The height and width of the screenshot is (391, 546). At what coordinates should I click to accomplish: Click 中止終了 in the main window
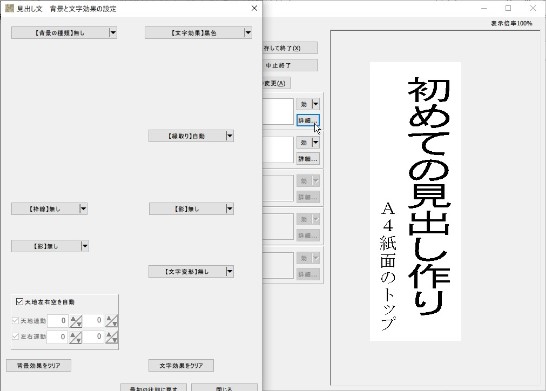[x=290, y=65]
